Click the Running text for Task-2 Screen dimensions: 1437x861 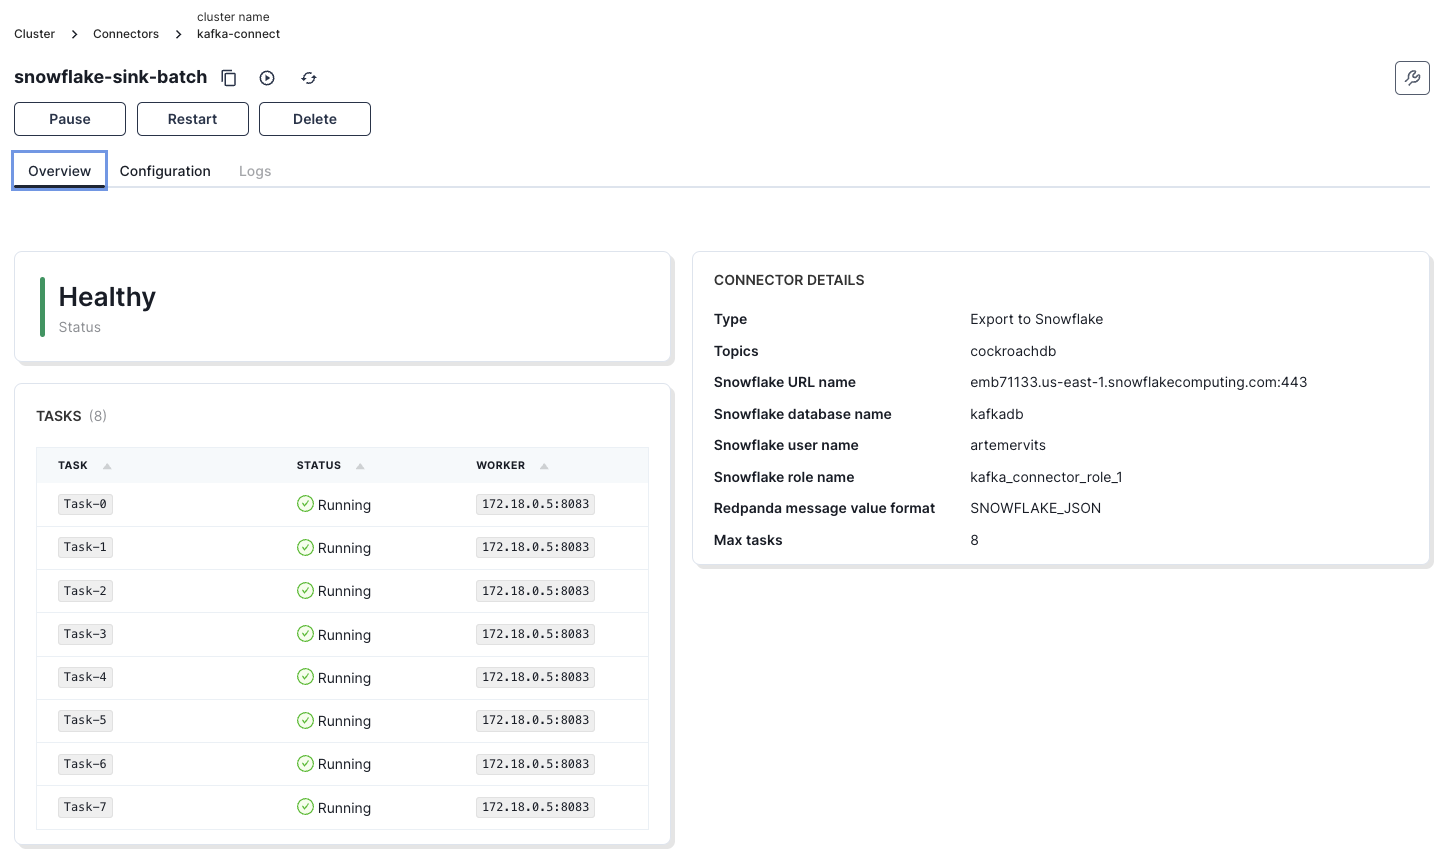point(344,591)
